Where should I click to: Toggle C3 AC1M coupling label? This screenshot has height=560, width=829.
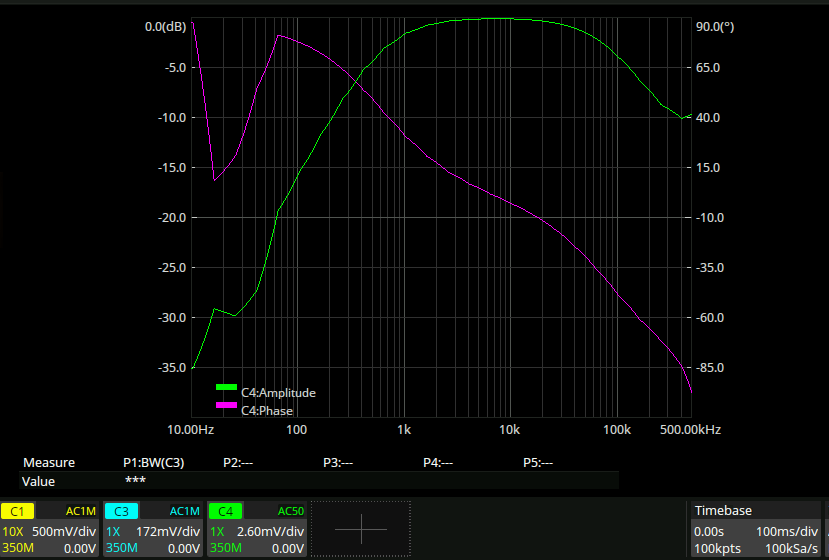click(x=184, y=511)
